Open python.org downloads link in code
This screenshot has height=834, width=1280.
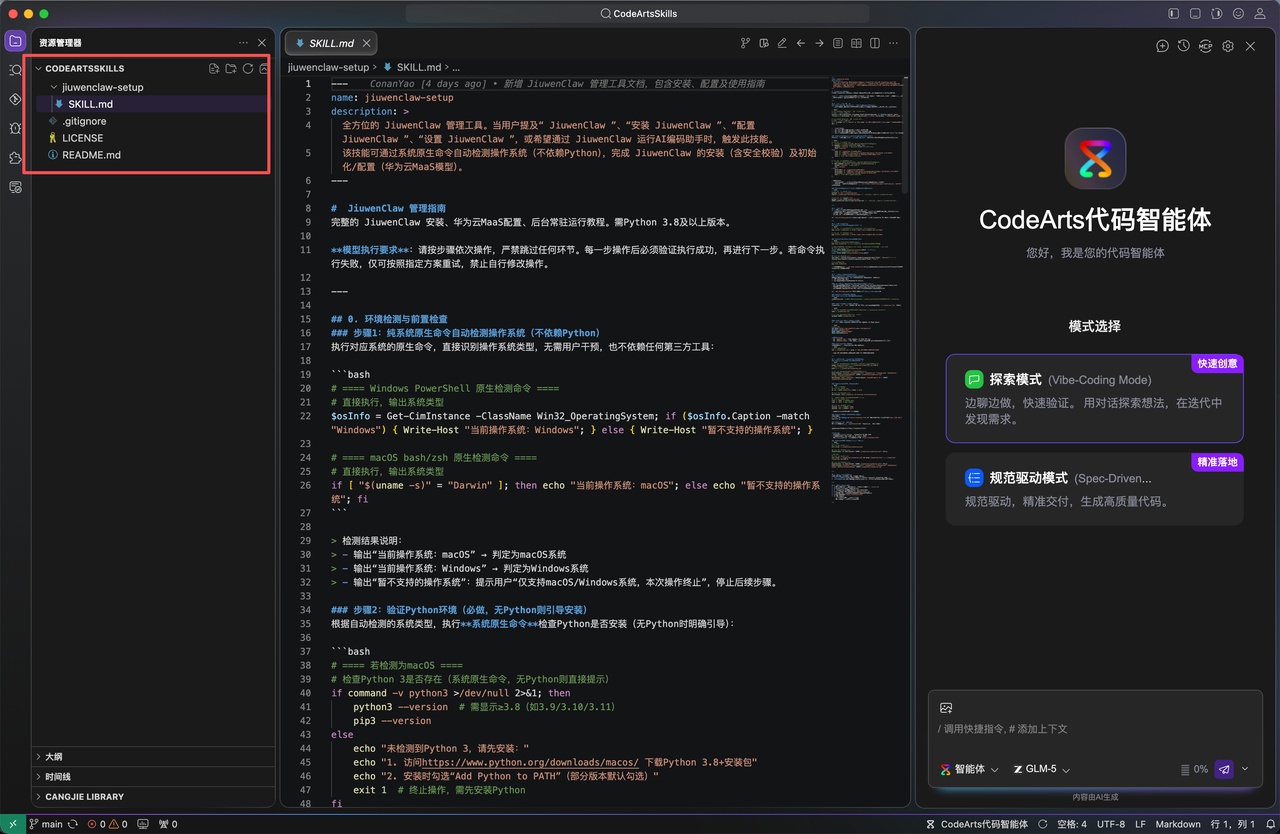tap(530, 762)
